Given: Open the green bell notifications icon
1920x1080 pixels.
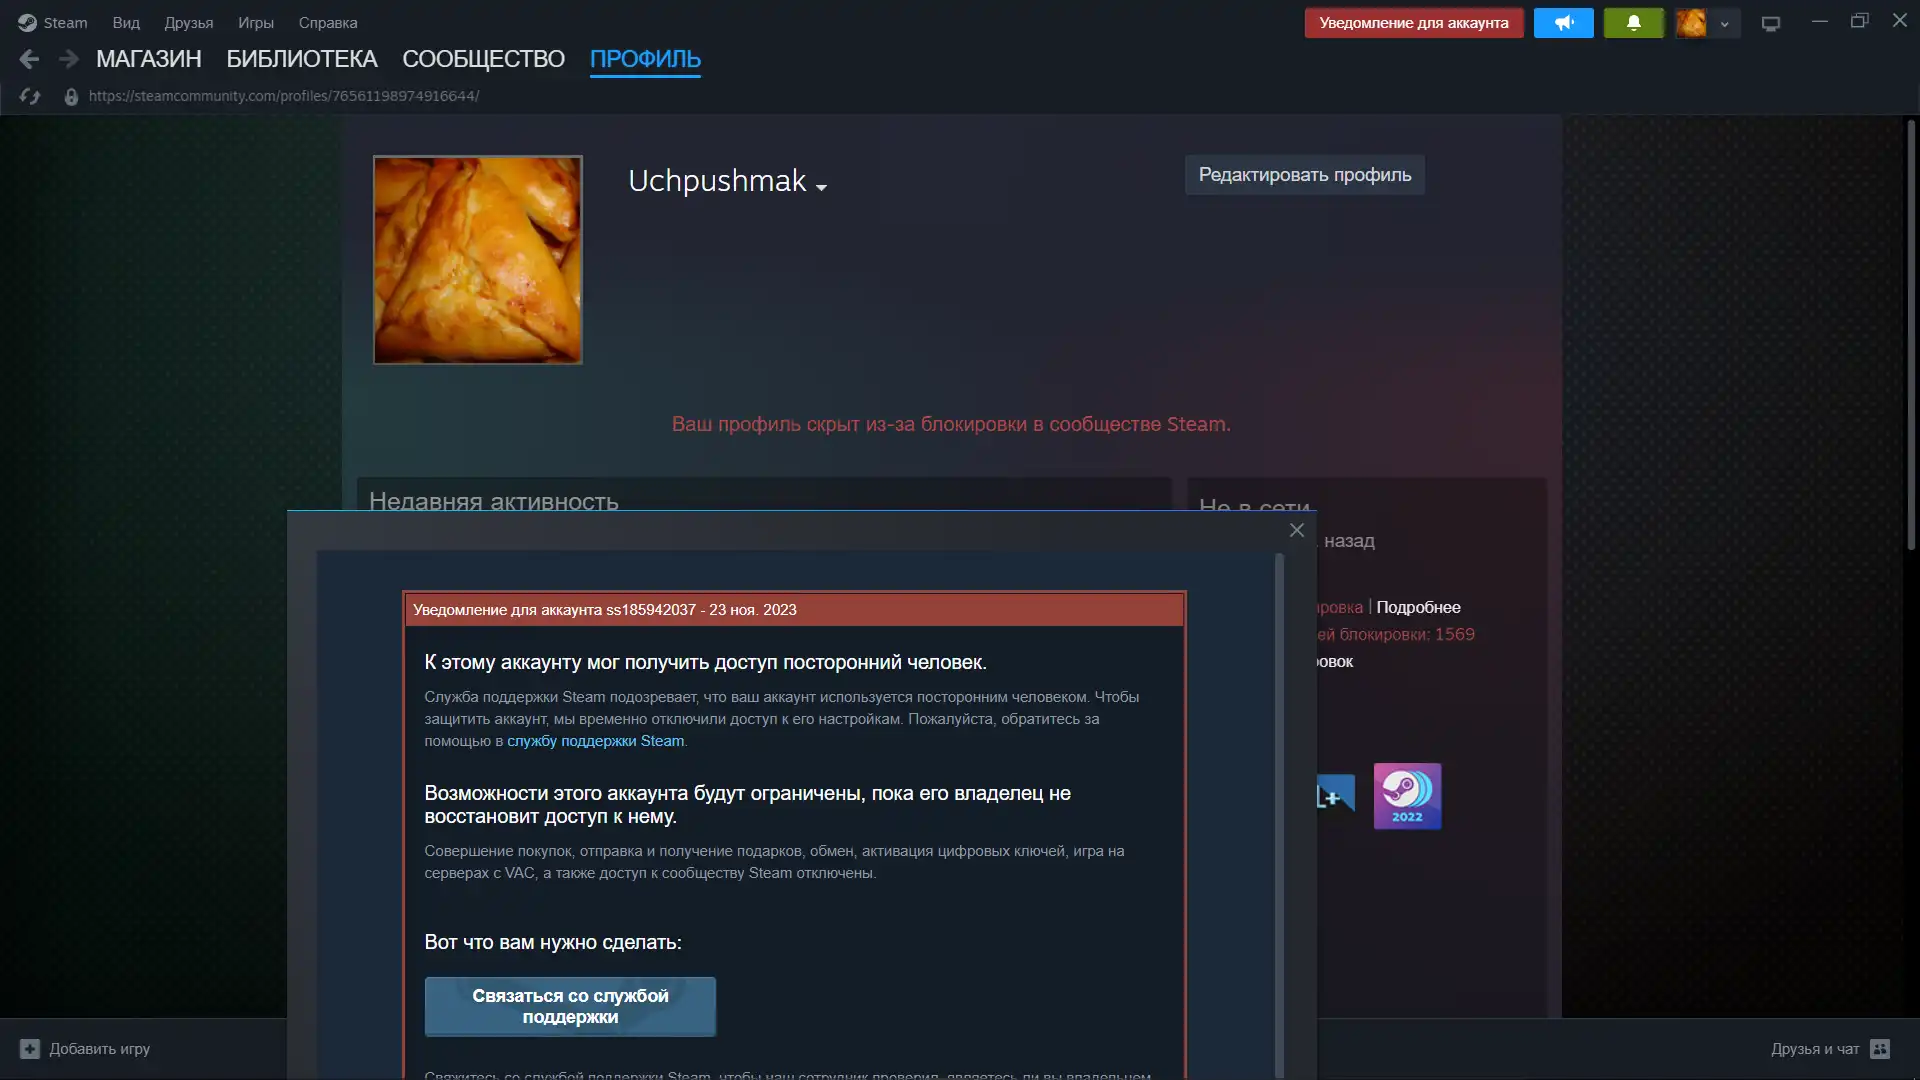Looking at the screenshot, I should pos(1634,22).
